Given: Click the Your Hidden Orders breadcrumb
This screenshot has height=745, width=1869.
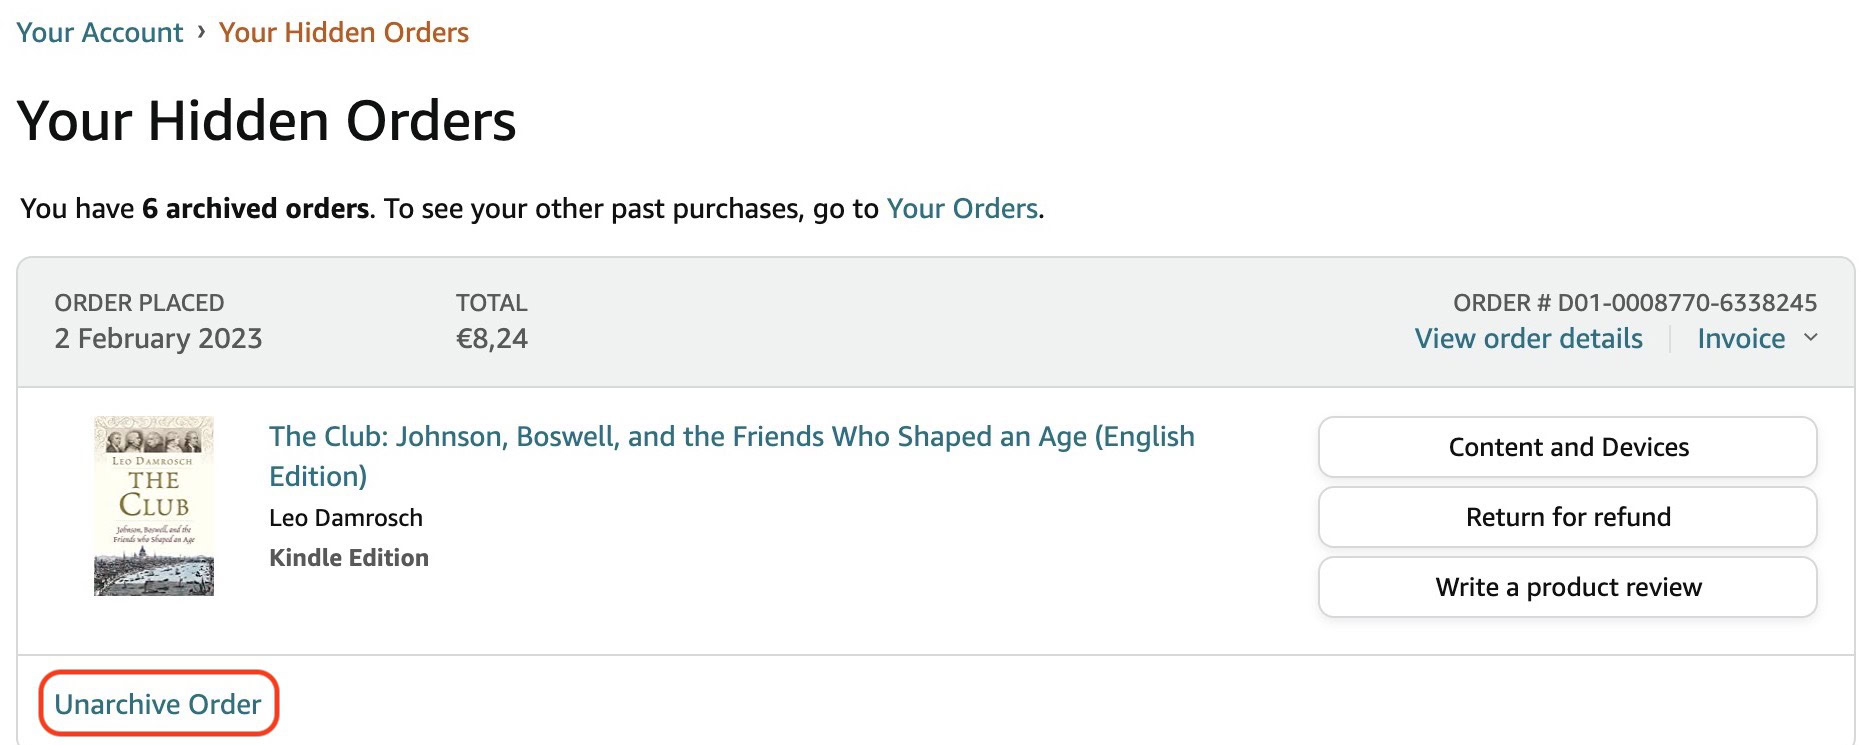Looking at the screenshot, I should pos(343,33).
